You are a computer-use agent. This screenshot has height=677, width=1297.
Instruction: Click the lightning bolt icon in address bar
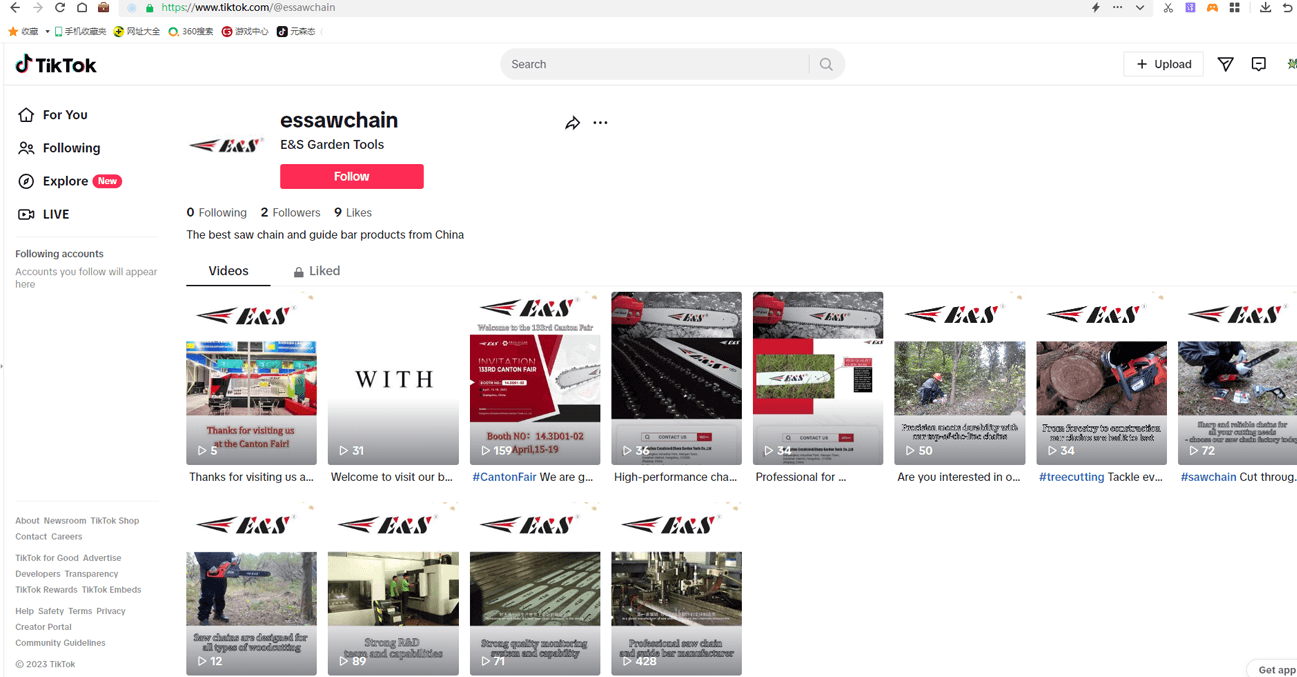pyautogui.click(x=1095, y=7)
